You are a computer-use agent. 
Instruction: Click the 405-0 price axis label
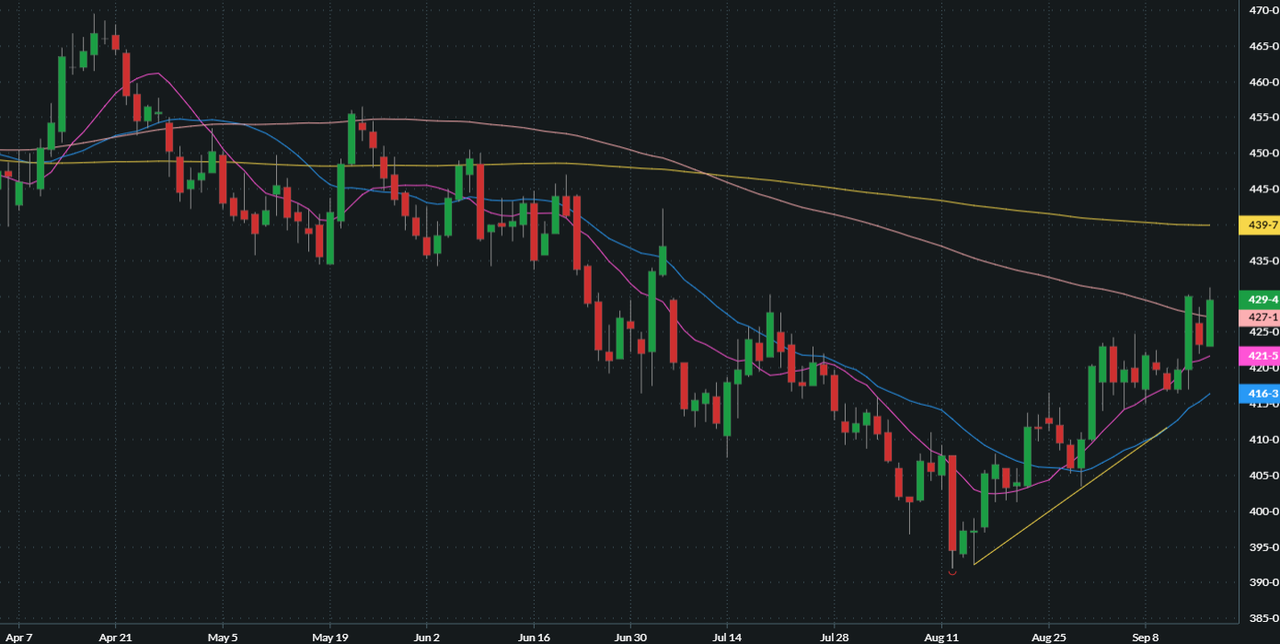1264,475
